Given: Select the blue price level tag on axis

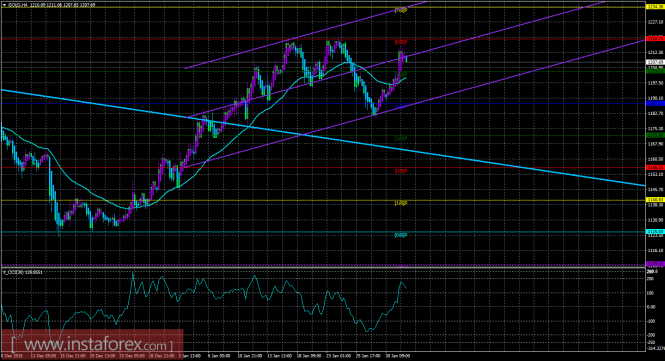Looking at the screenshot, I should coord(654,103).
